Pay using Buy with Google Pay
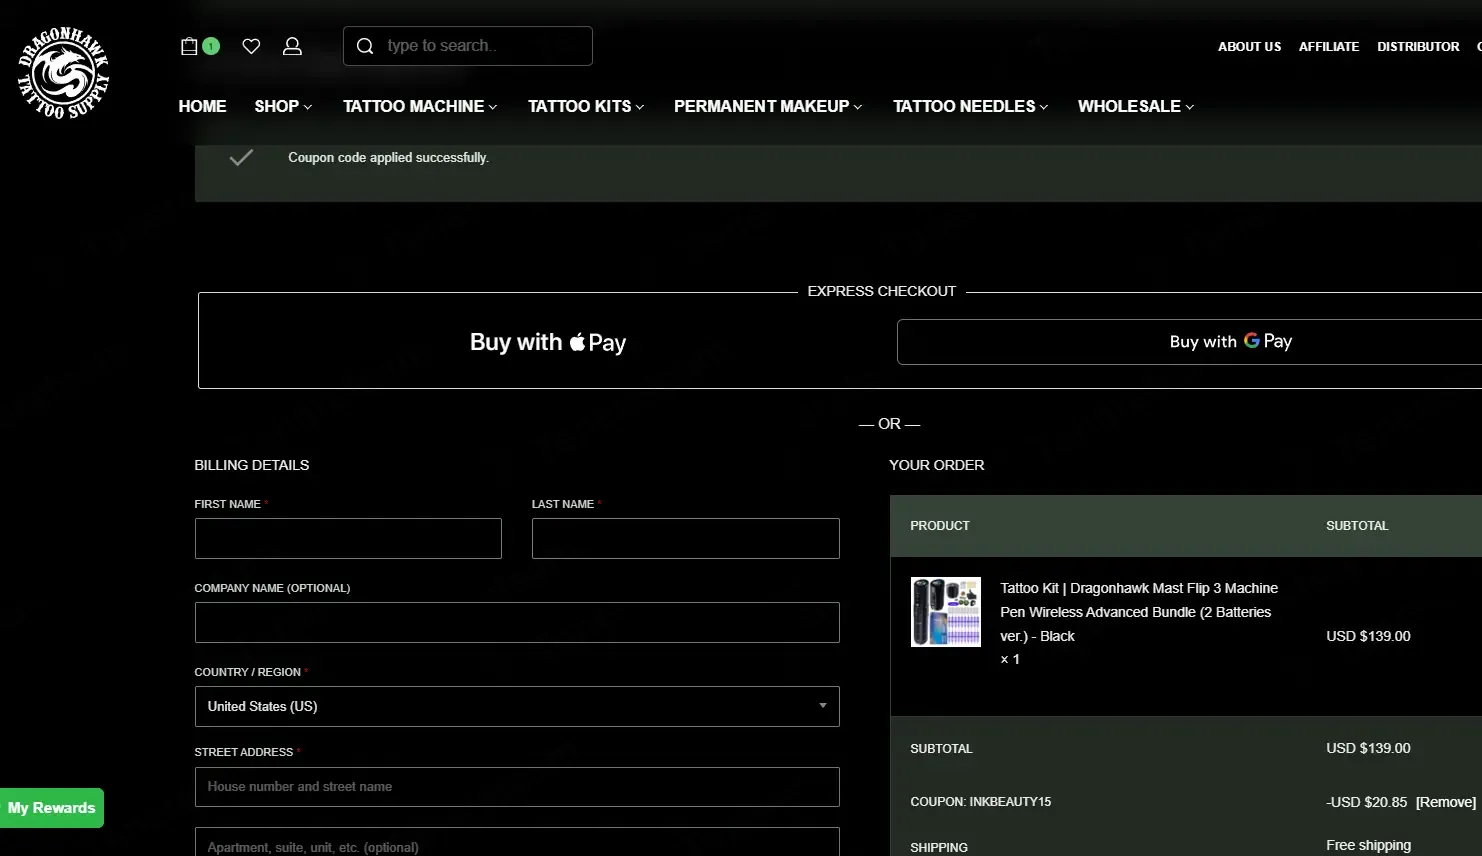Image resolution: width=1482 pixels, height=856 pixels. (x=1190, y=342)
